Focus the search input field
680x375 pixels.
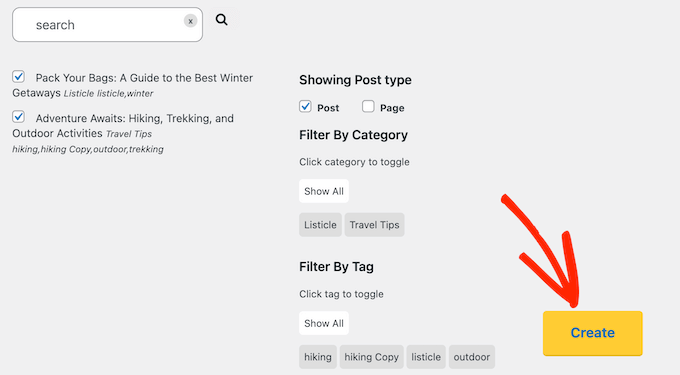click(x=107, y=25)
